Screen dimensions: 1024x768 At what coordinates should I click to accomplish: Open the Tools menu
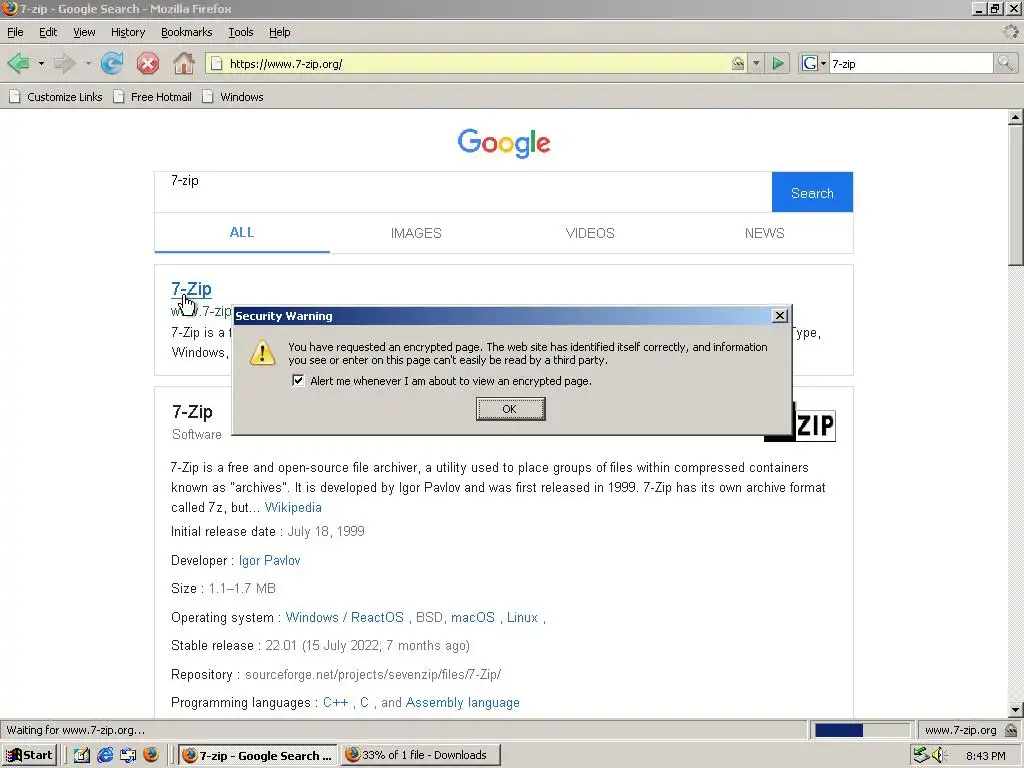240,32
